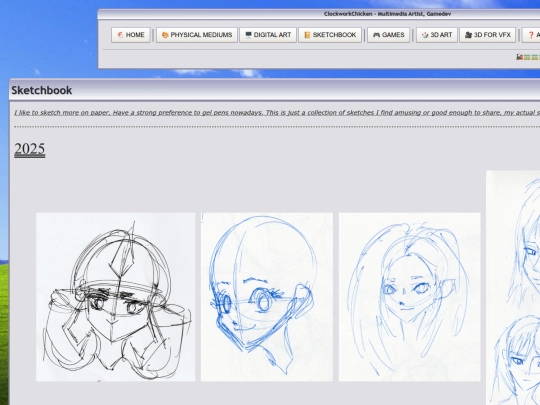Click the 2025 year heading
This screenshot has height=405, width=540.
click(30, 149)
